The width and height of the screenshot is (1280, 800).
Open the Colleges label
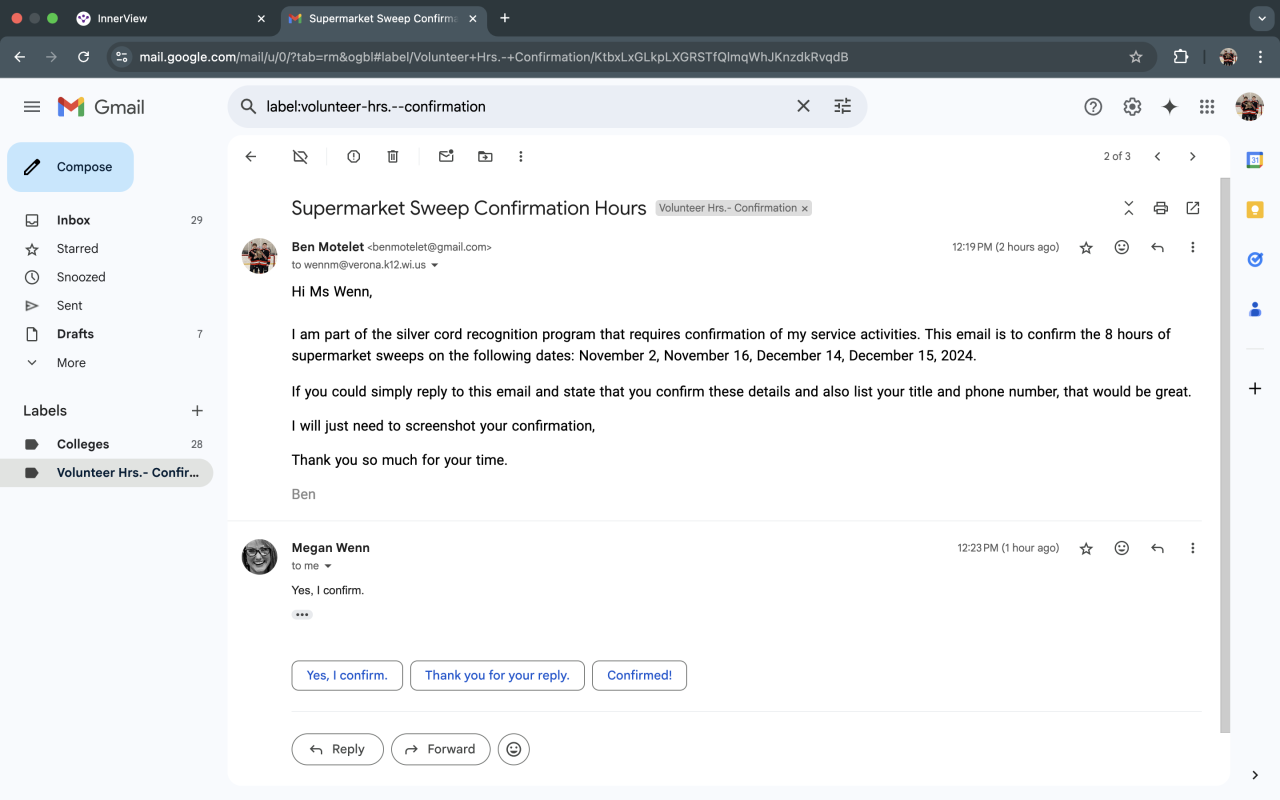(83, 444)
